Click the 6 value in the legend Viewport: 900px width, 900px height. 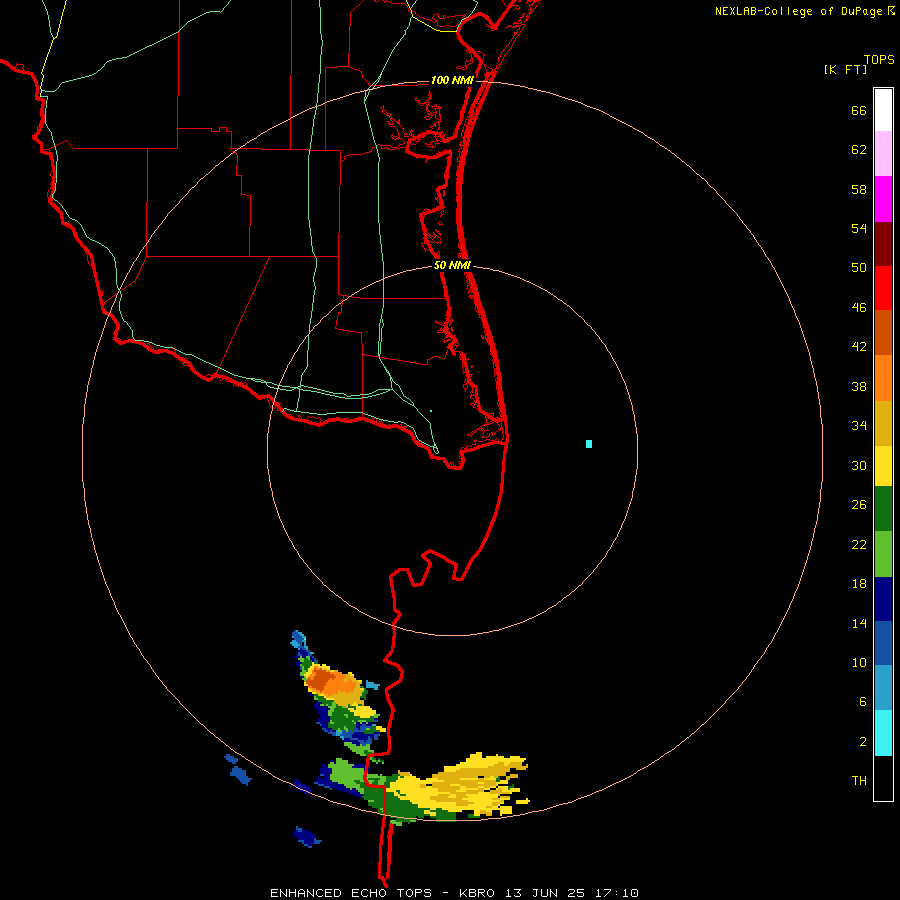coord(863,701)
